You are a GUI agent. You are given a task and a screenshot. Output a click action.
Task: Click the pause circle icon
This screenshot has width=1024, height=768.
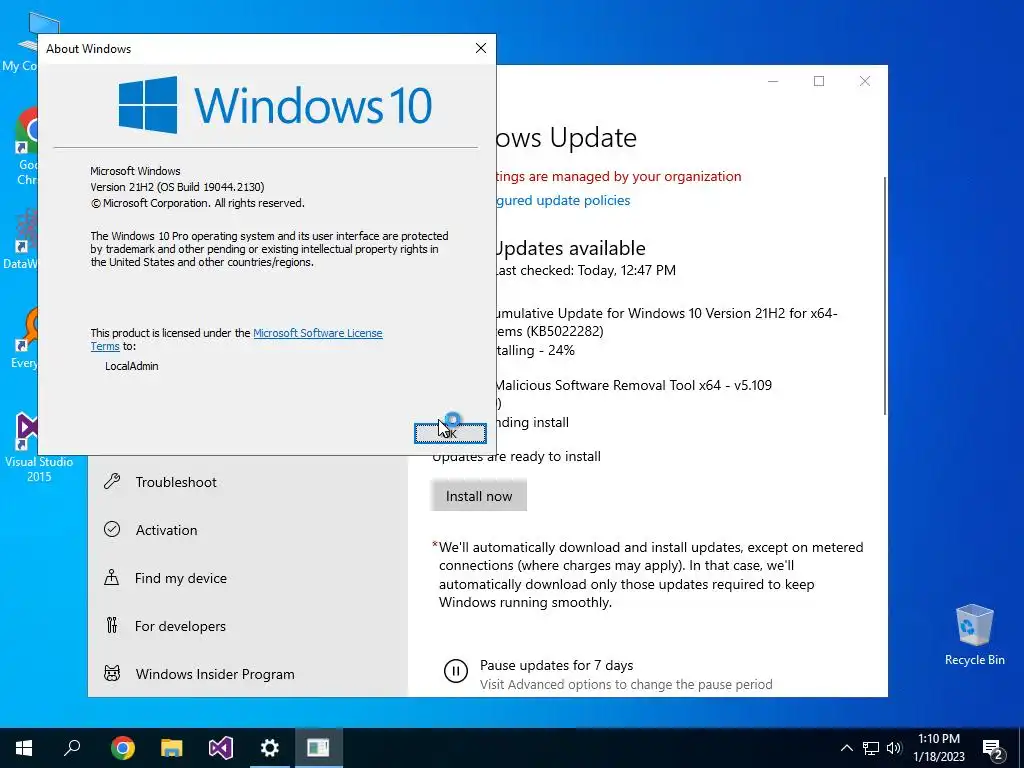tap(455, 671)
